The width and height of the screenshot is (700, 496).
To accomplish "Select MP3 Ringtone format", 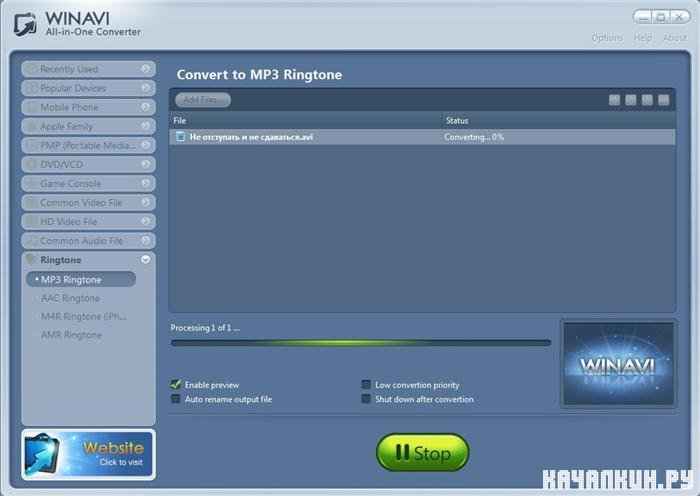I will [81, 279].
